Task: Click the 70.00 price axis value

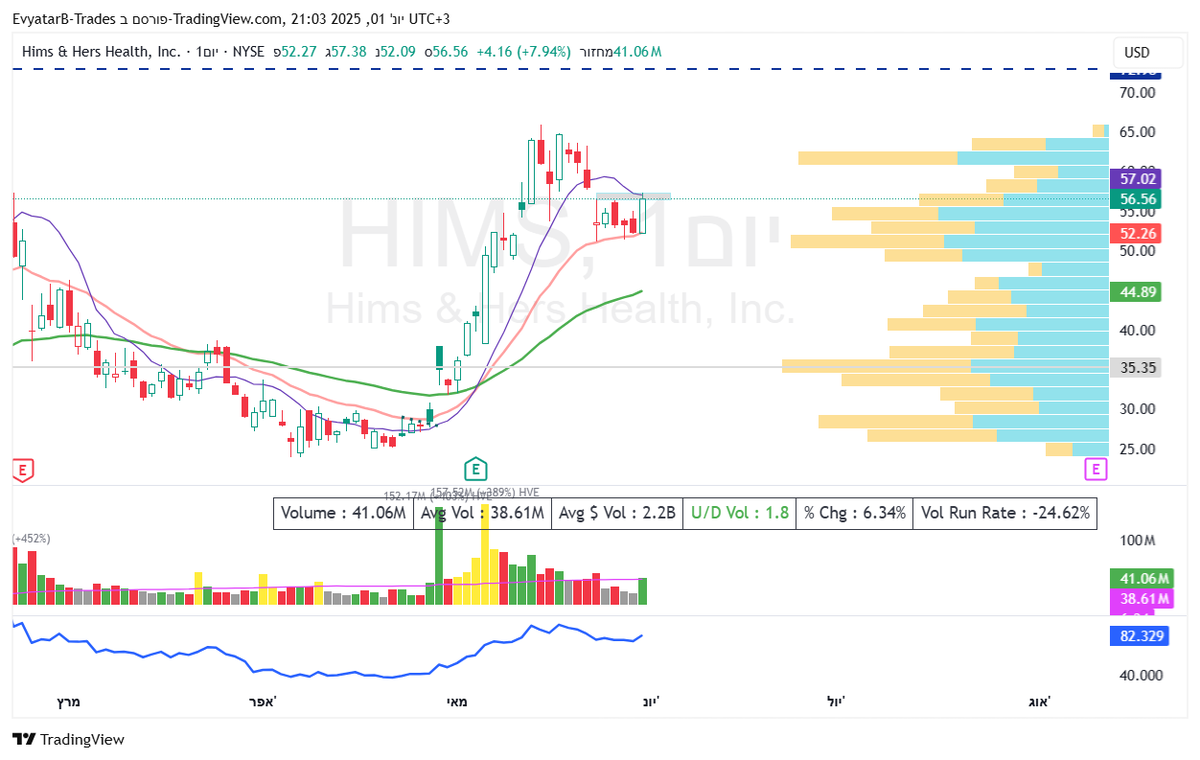Action: click(1138, 93)
